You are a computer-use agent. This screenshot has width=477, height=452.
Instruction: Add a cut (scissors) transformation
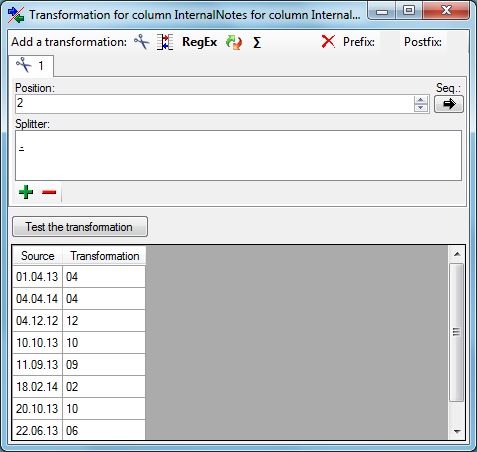click(x=142, y=42)
